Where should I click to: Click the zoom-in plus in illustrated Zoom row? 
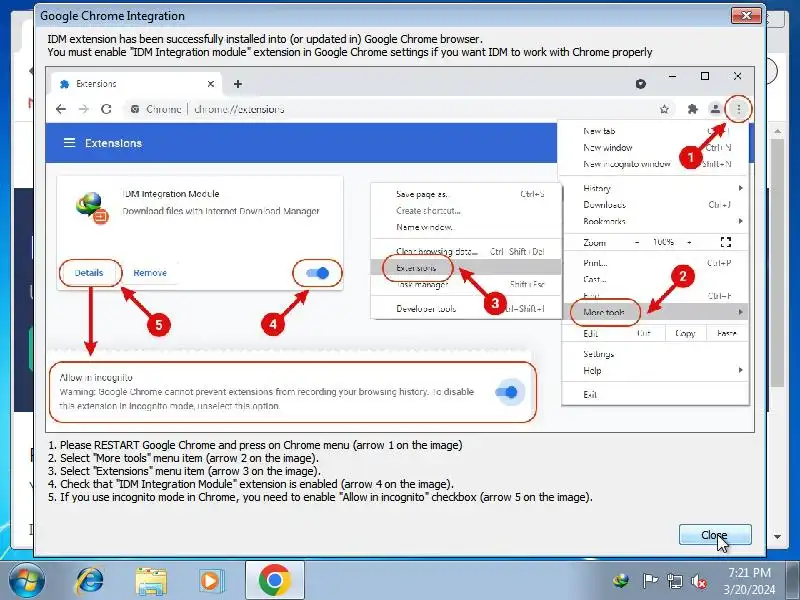(689, 242)
